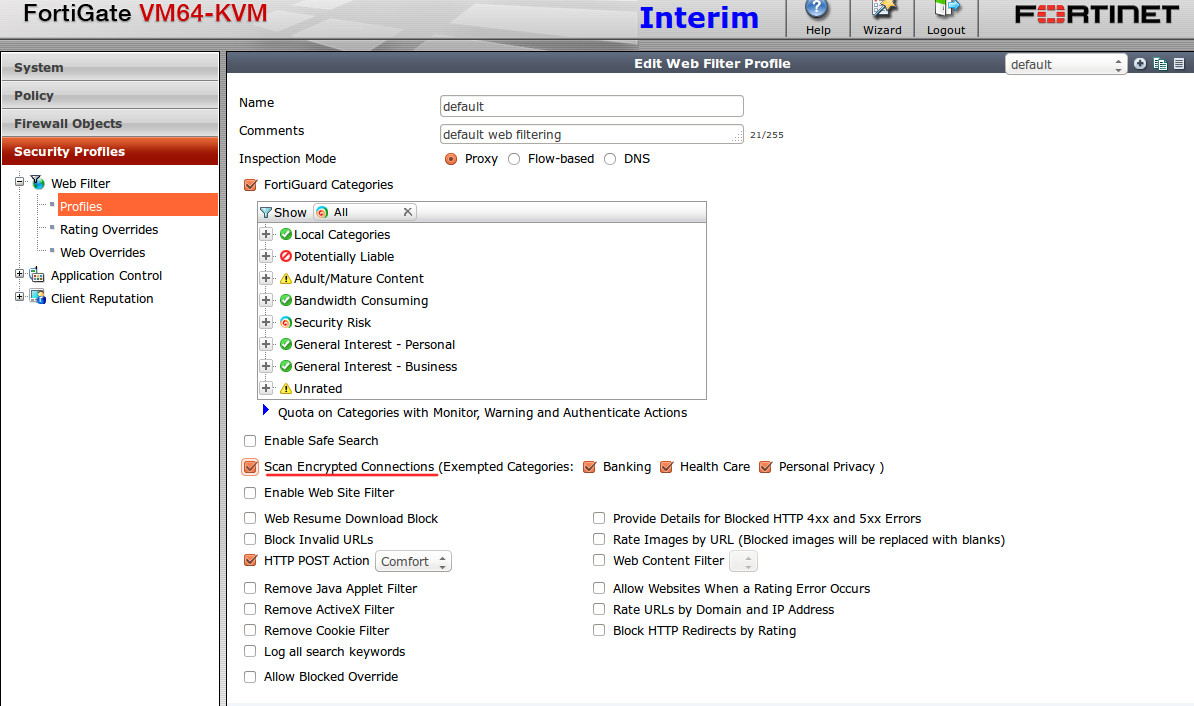Image resolution: width=1194 pixels, height=706 pixels.
Task: Click General Interest - Business allow icon
Action: click(286, 366)
